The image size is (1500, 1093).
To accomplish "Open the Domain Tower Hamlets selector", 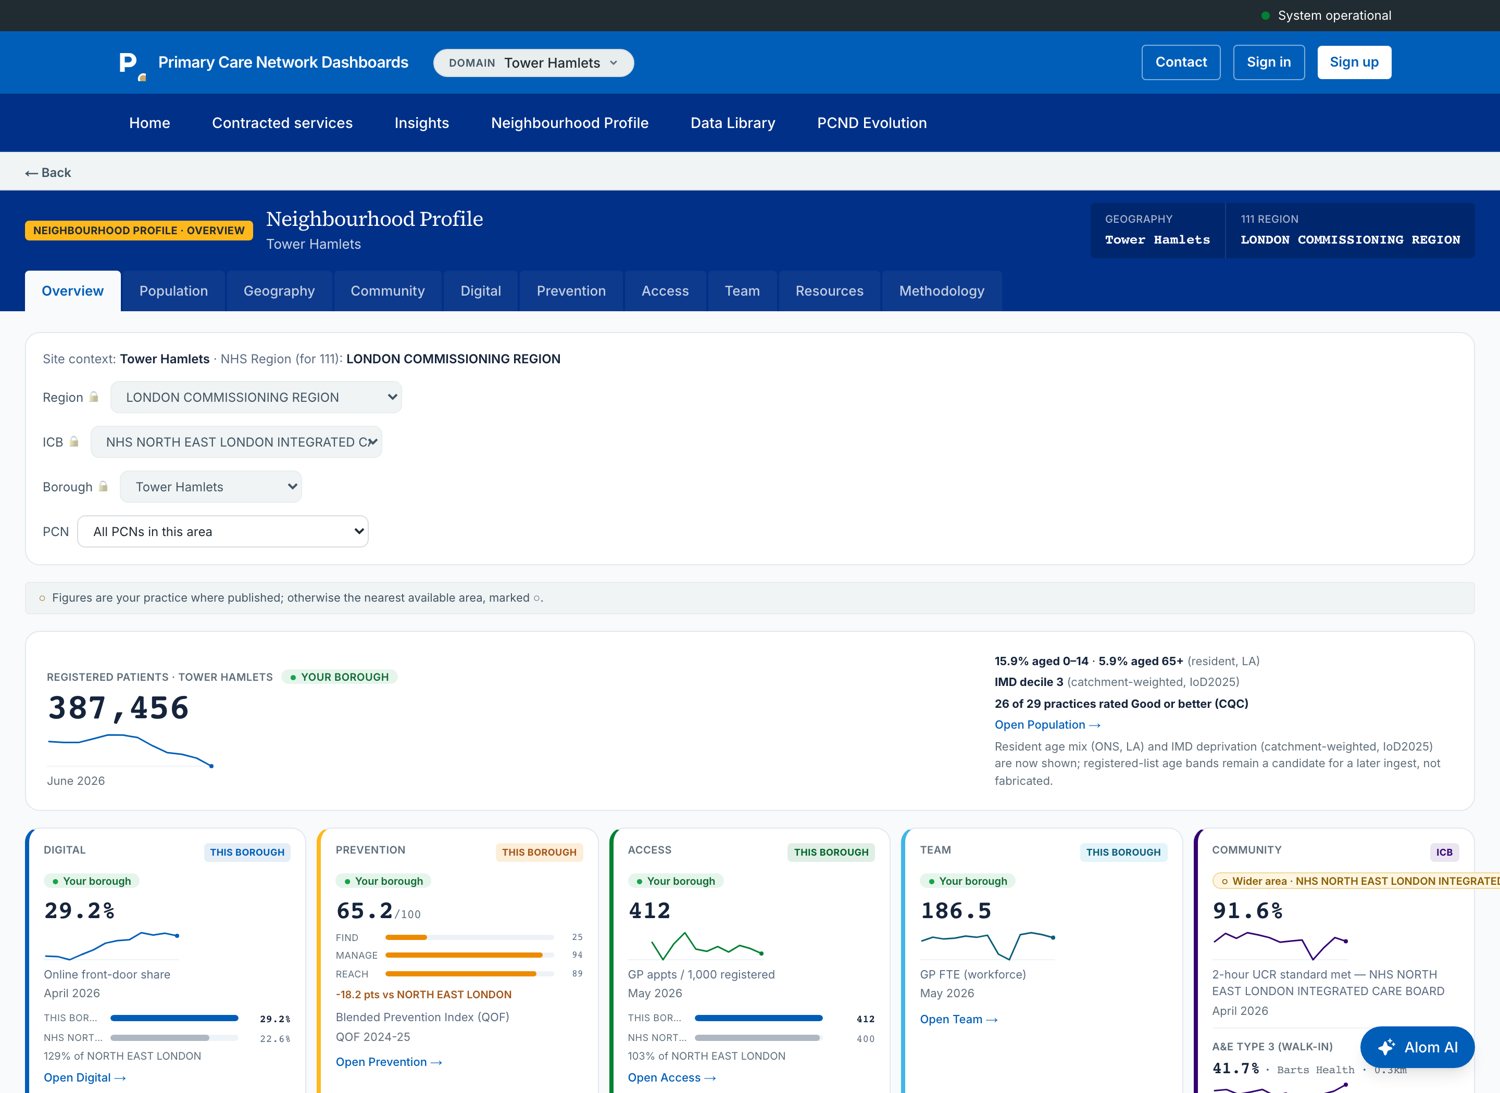I will pyautogui.click(x=533, y=63).
